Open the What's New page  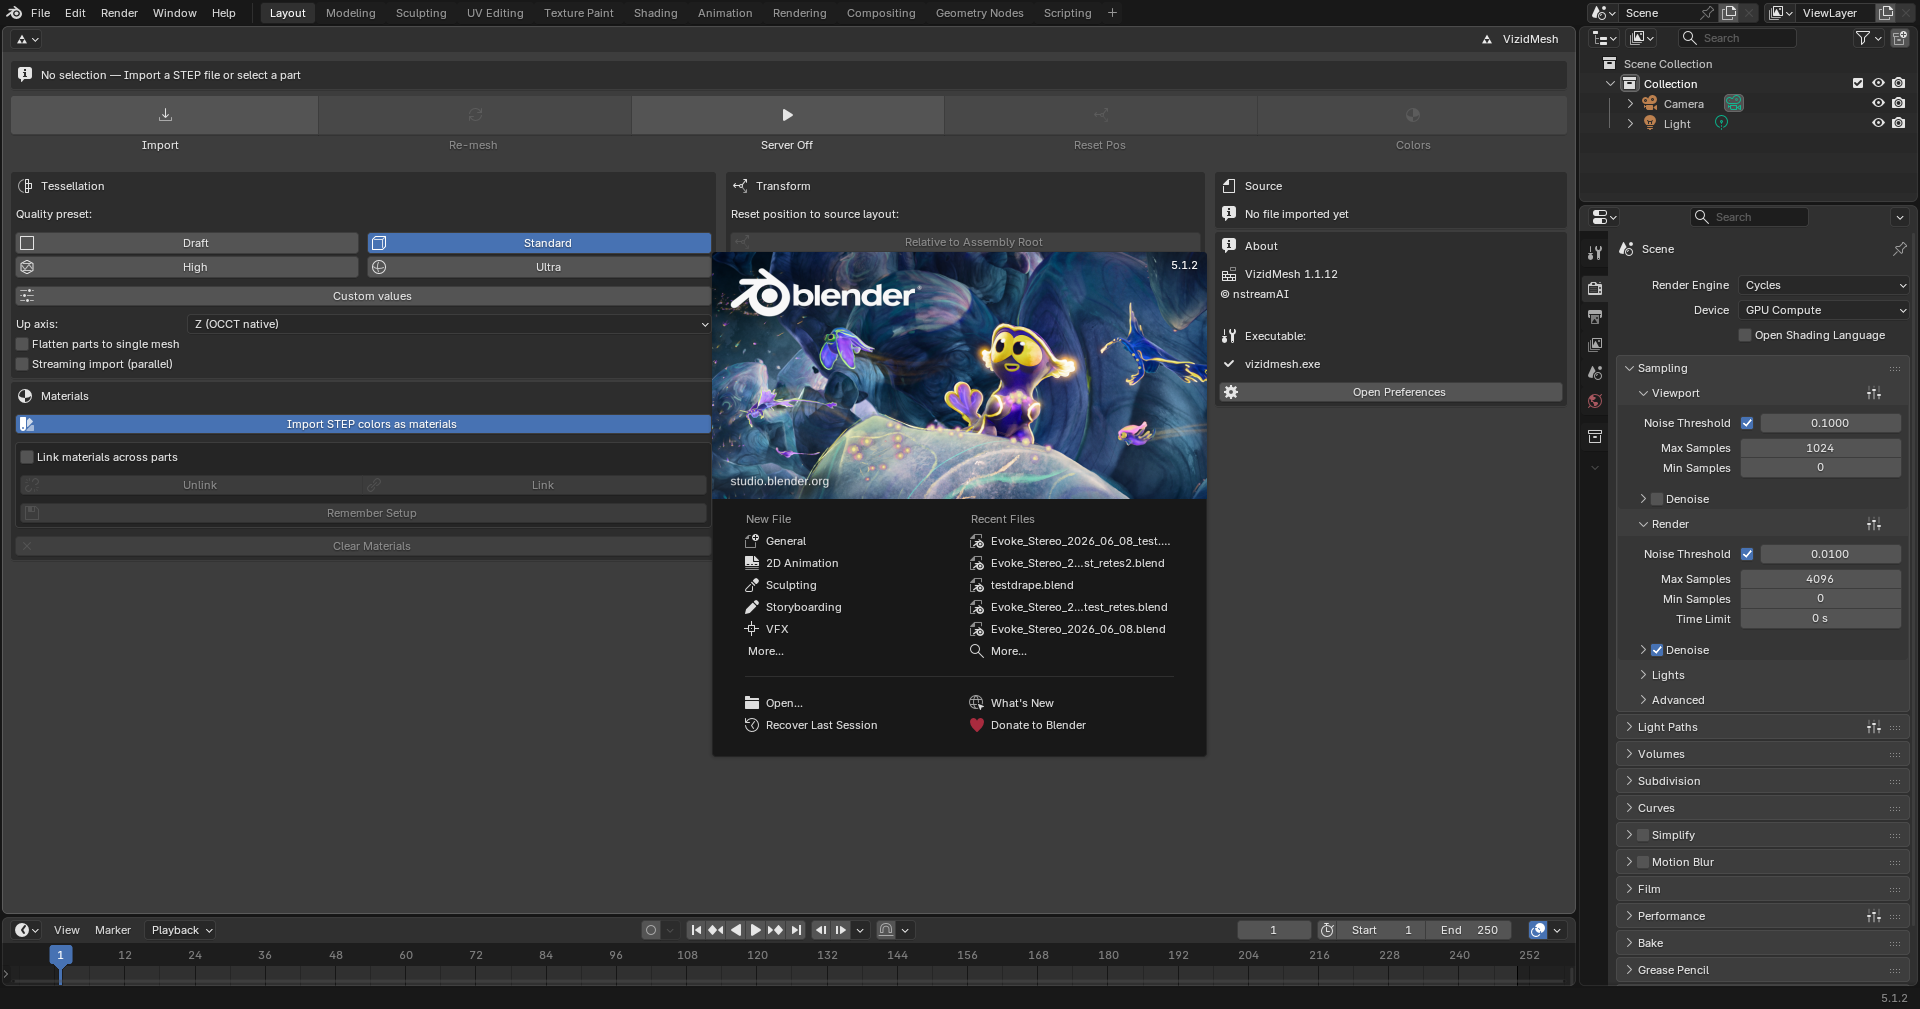tap(1022, 703)
